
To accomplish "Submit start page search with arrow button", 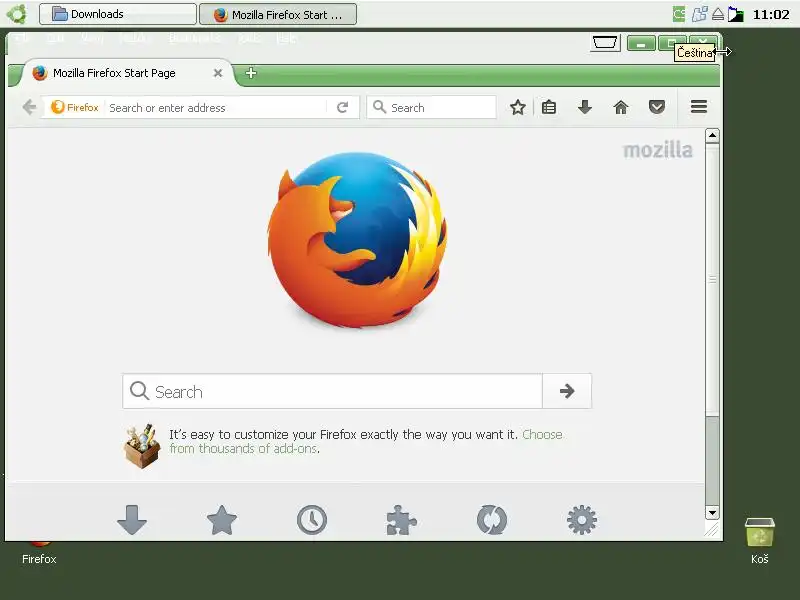I will pos(567,391).
